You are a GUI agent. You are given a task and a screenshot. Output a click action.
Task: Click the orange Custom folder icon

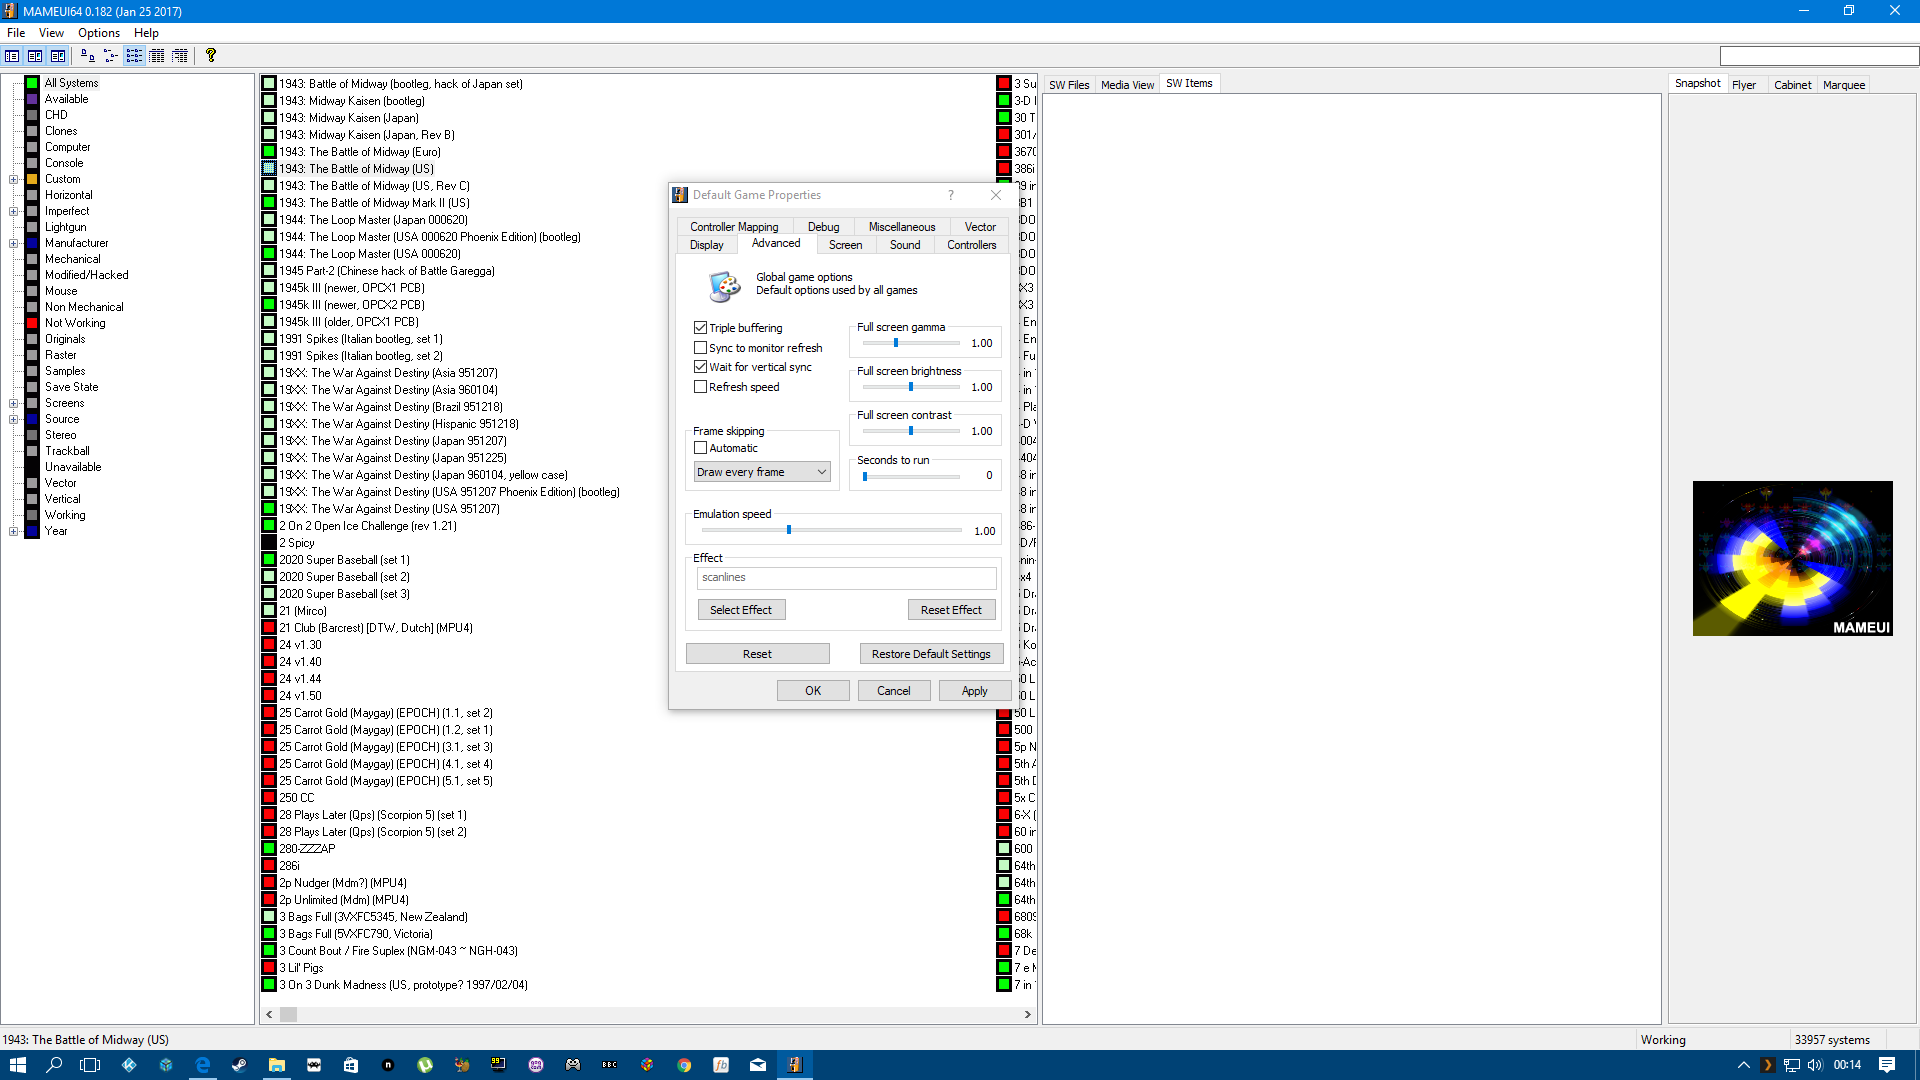(x=32, y=179)
